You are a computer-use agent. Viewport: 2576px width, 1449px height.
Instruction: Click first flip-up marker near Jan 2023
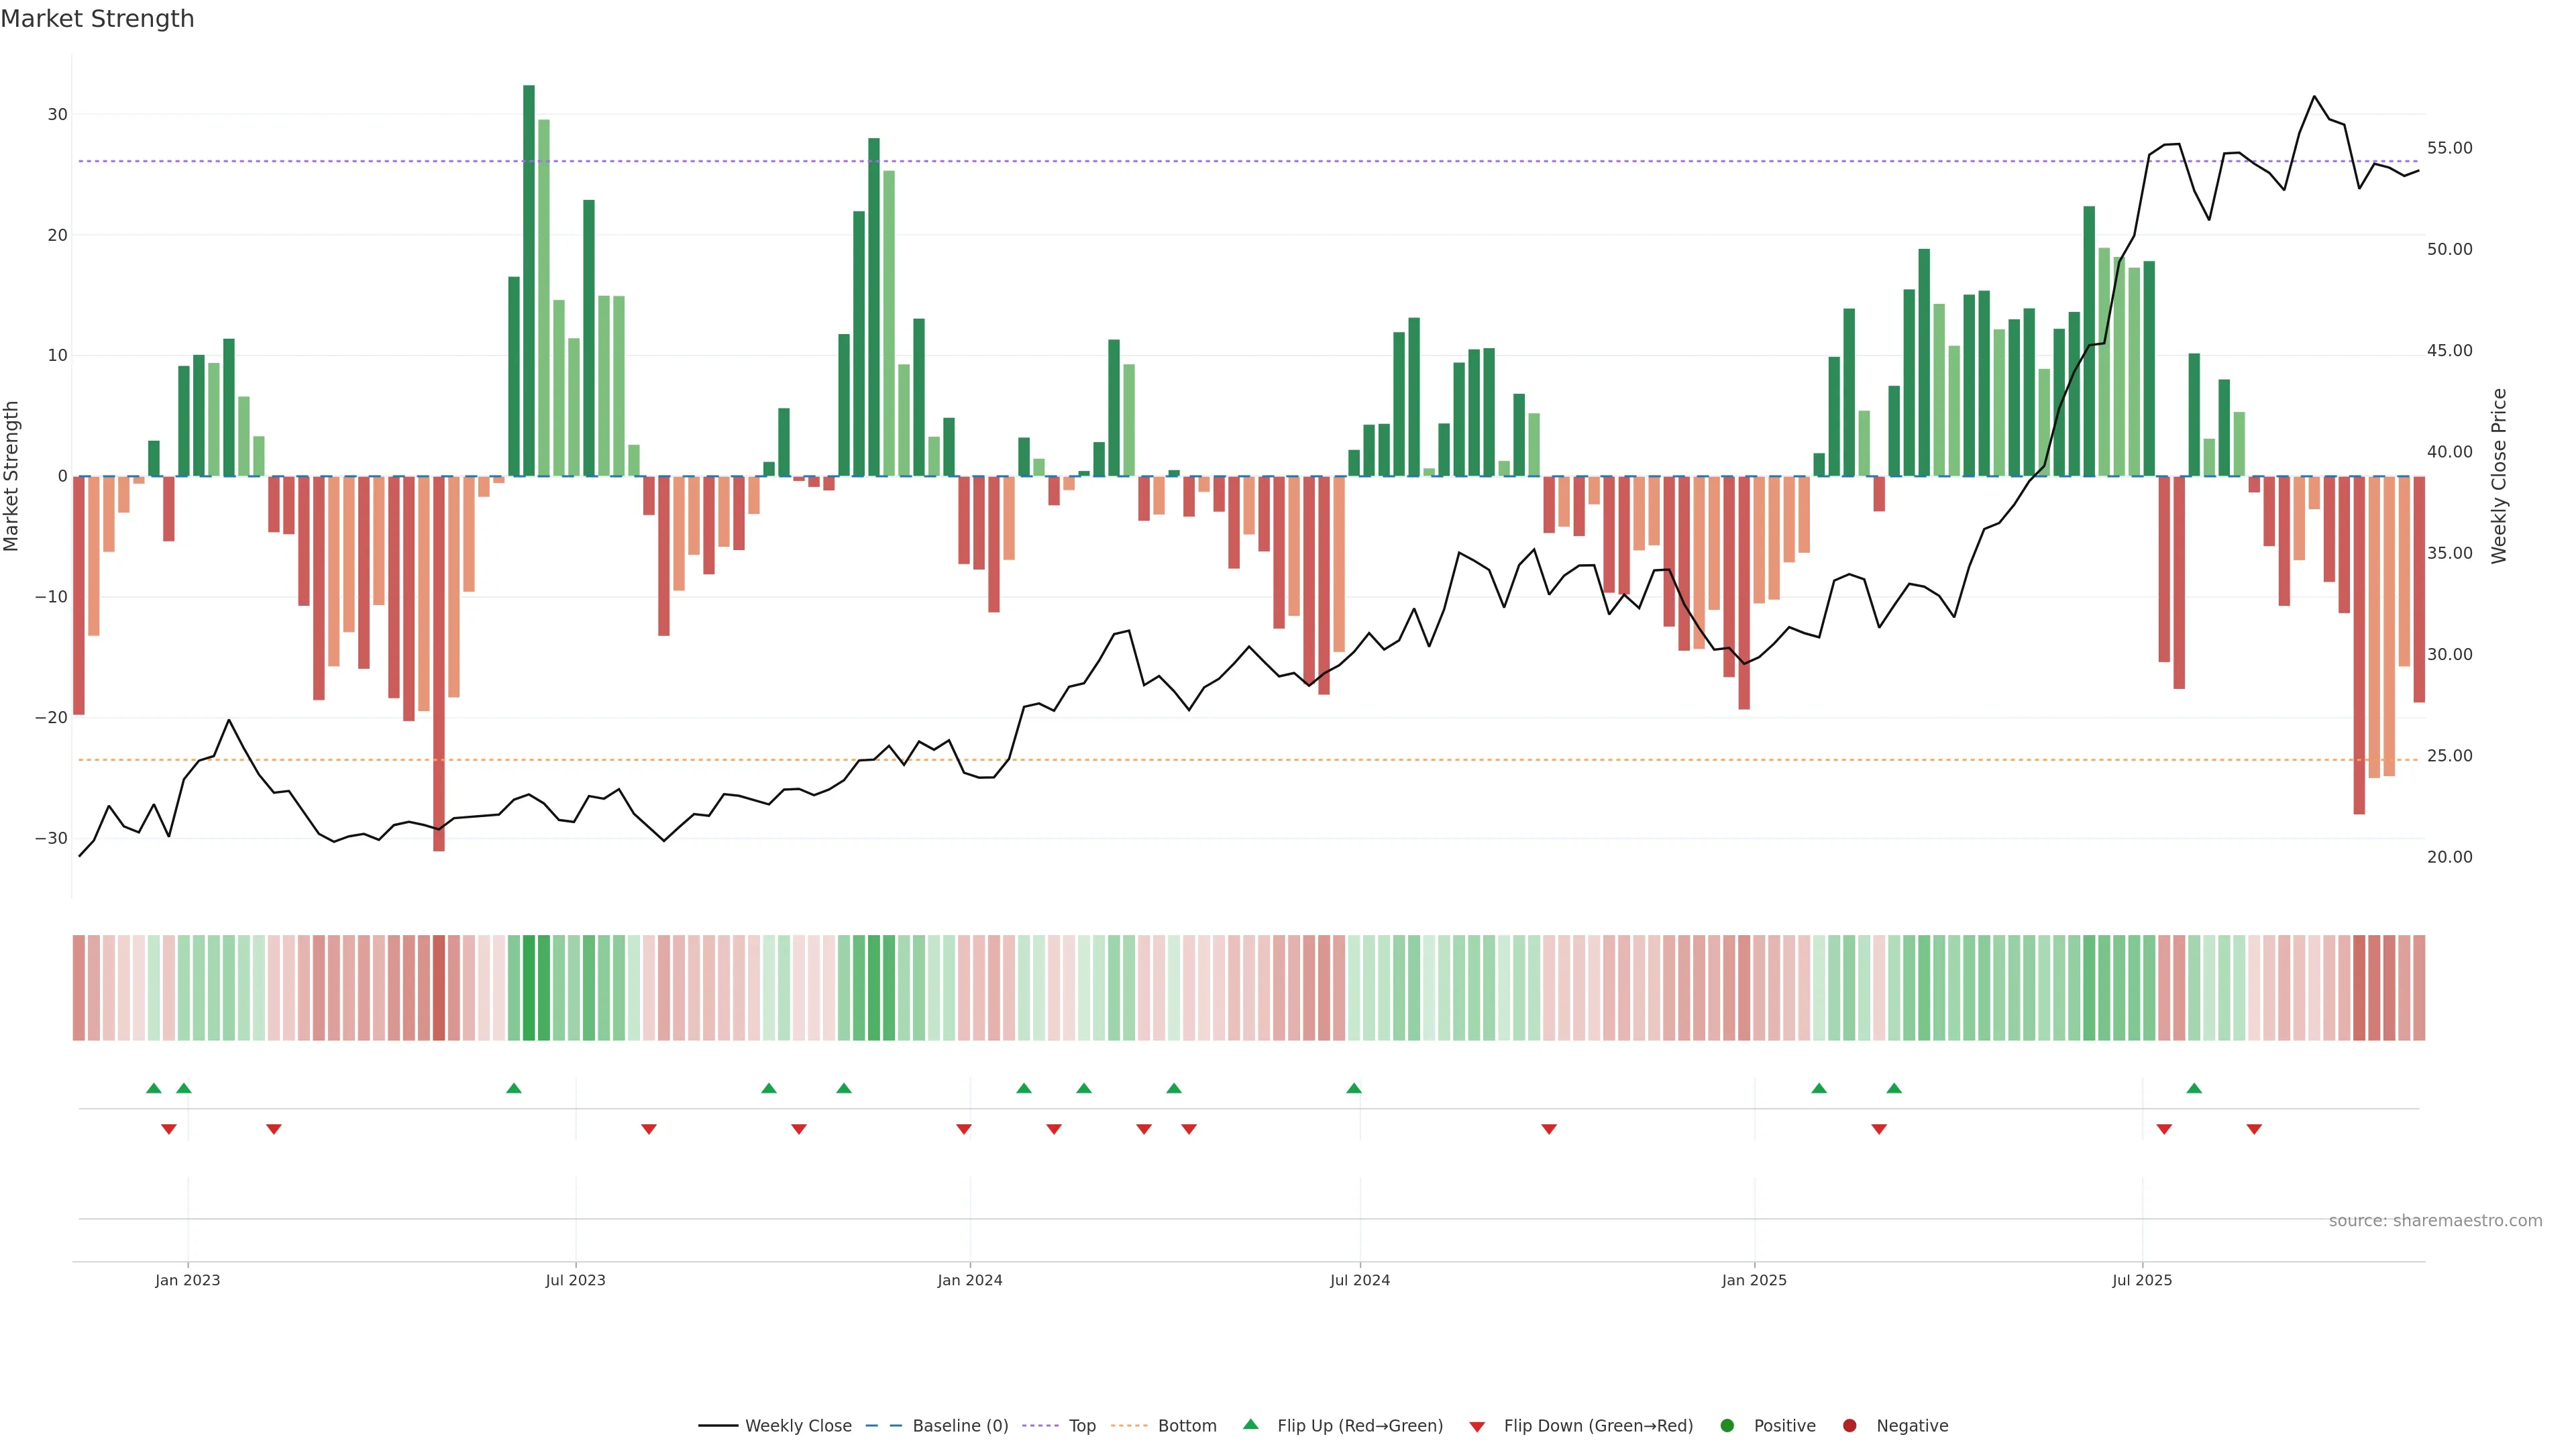(x=153, y=1088)
